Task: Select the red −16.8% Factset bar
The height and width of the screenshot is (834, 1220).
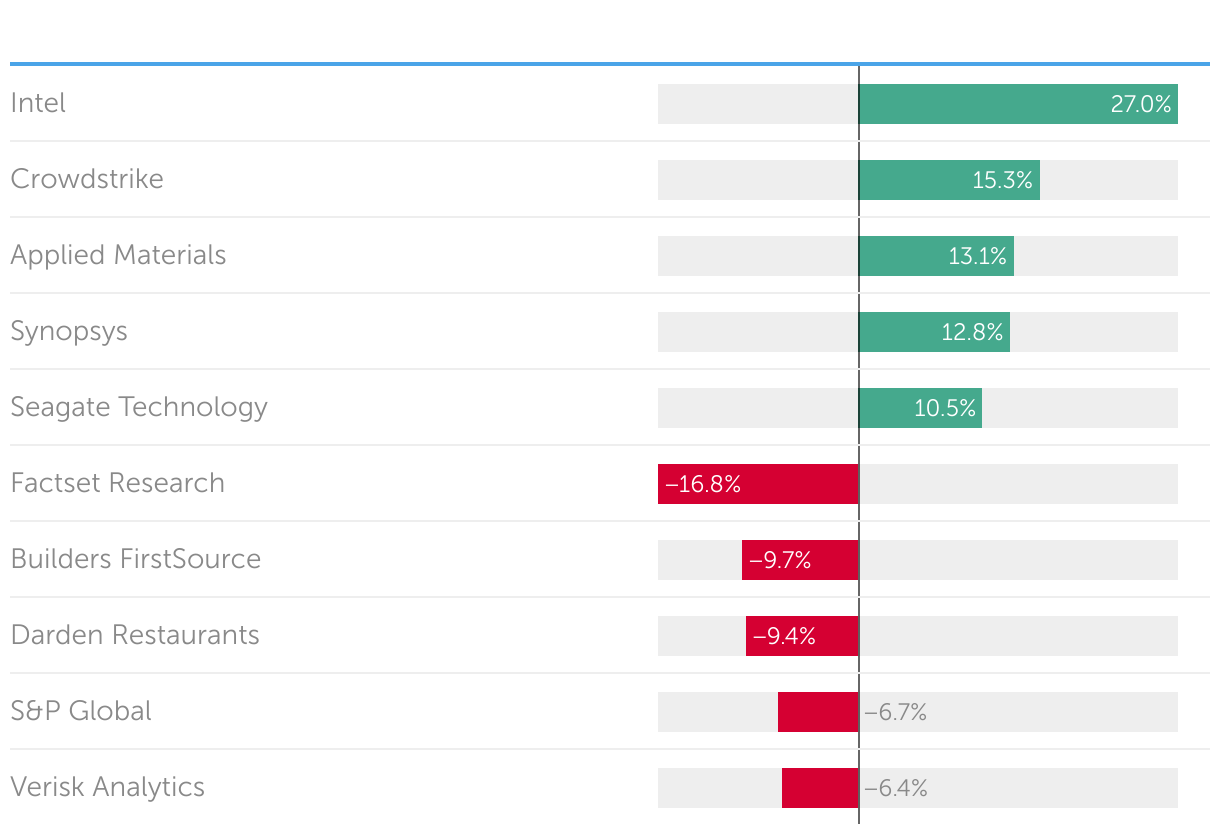Action: point(758,484)
